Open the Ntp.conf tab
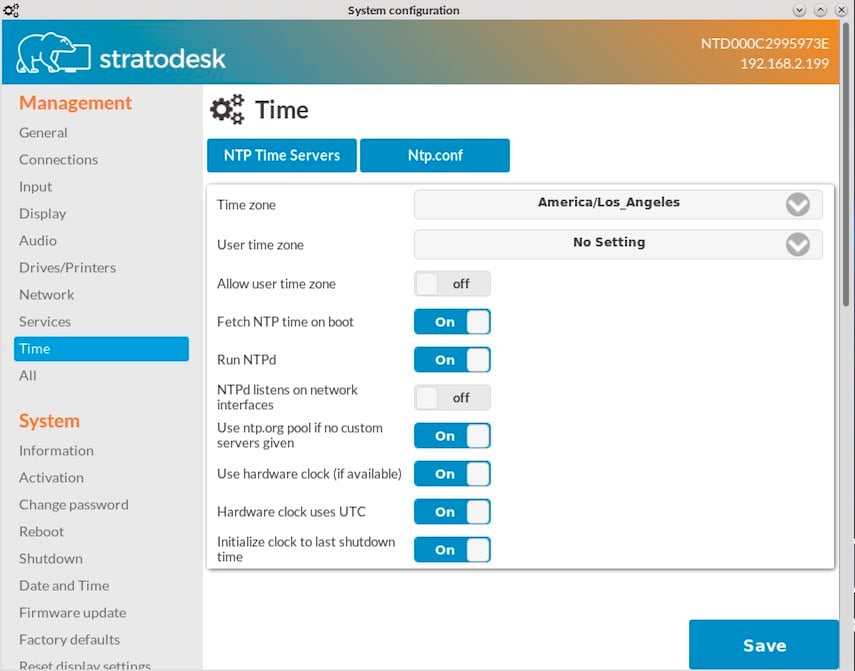The image size is (855, 671). pos(435,156)
